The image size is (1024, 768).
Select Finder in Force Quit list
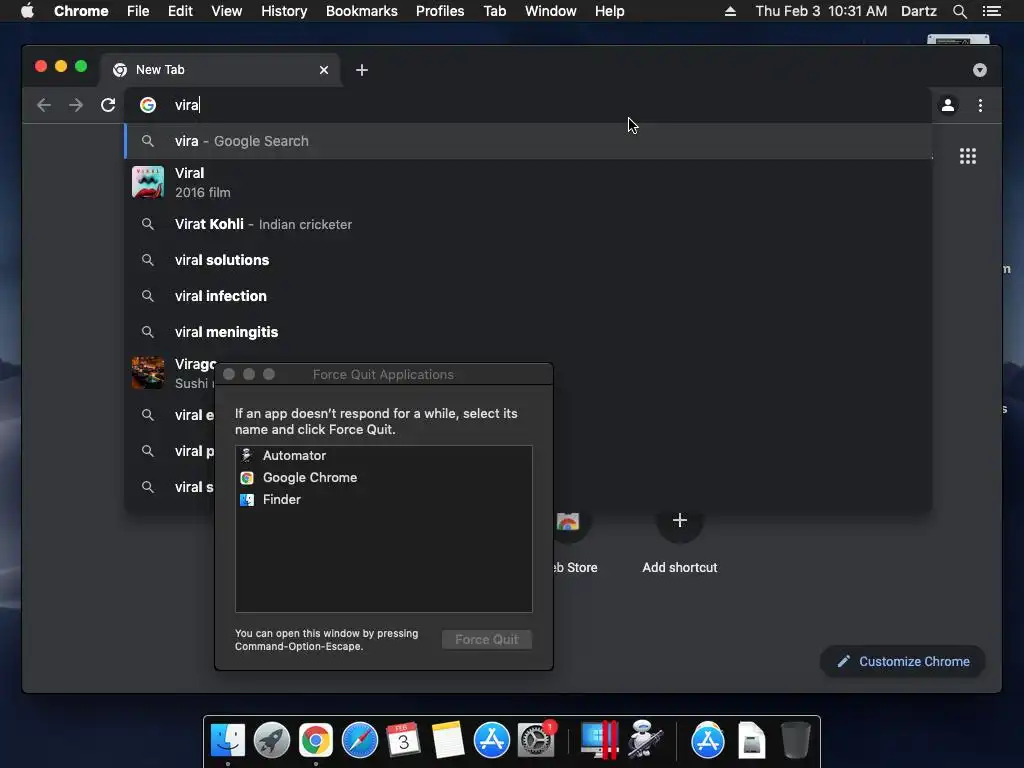tap(383, 500)
